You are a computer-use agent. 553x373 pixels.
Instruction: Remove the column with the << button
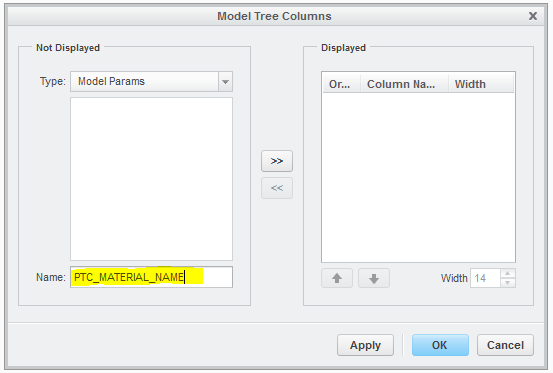point(277,188)
